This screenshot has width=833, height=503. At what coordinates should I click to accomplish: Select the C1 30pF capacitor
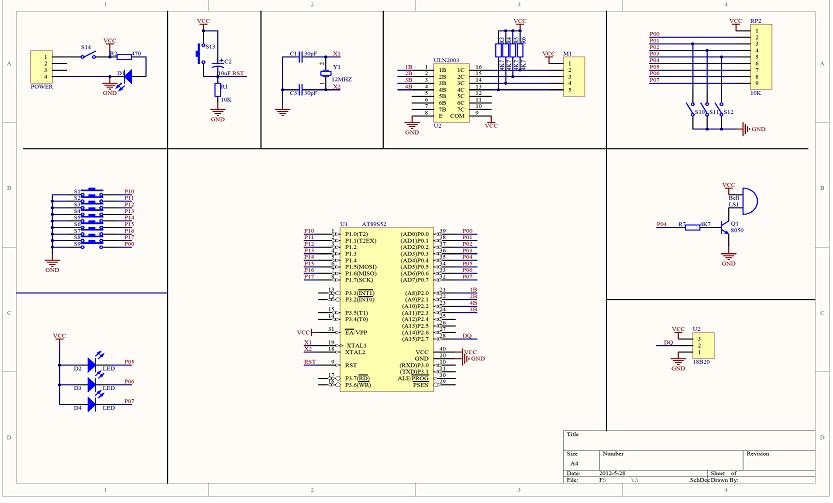296,58
